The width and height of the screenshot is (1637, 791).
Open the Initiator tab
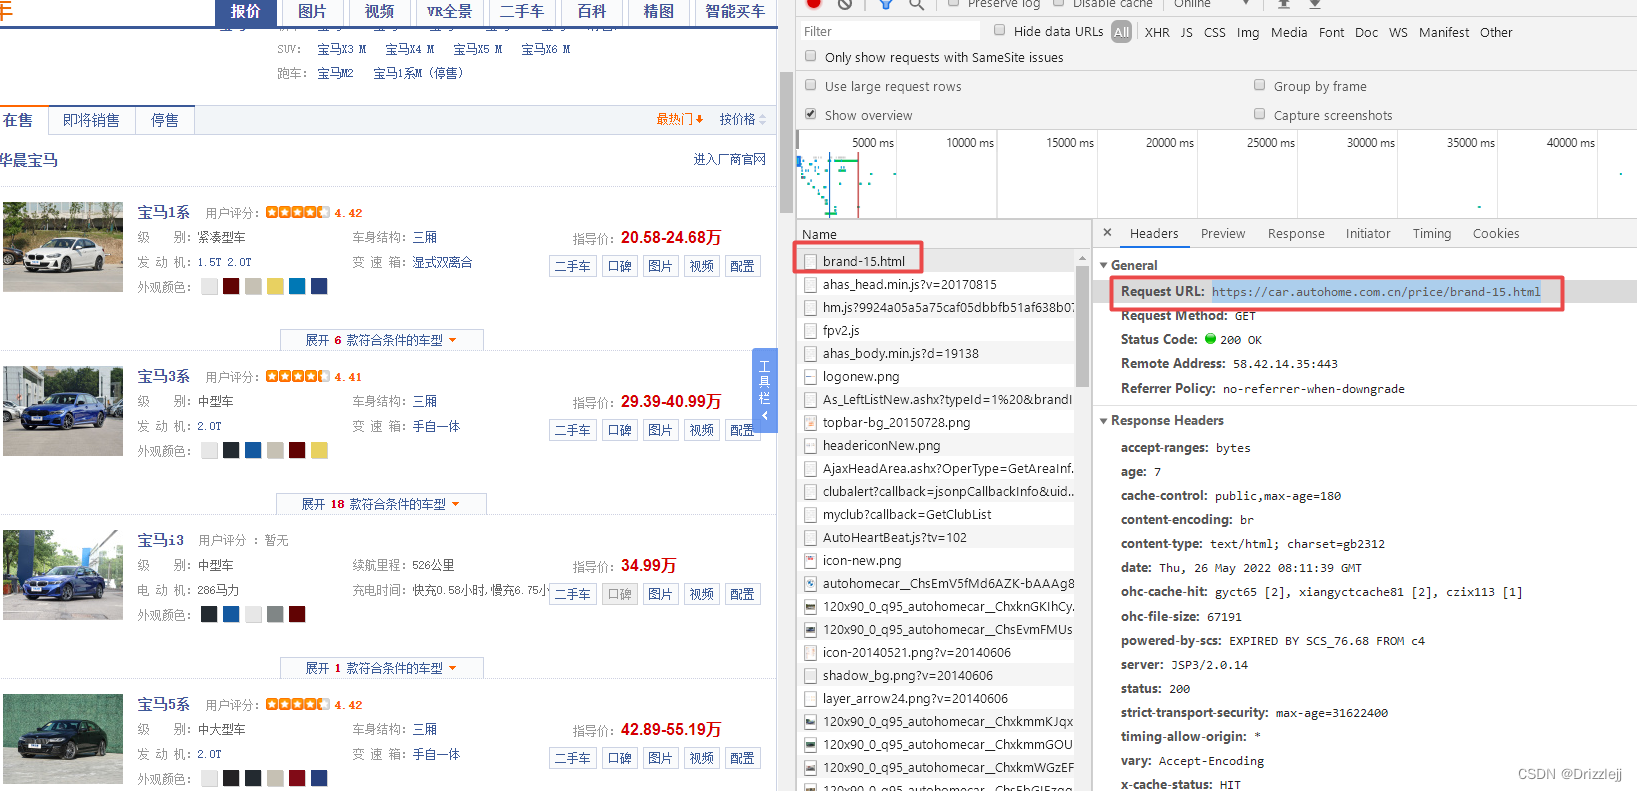coord(1368,233)
